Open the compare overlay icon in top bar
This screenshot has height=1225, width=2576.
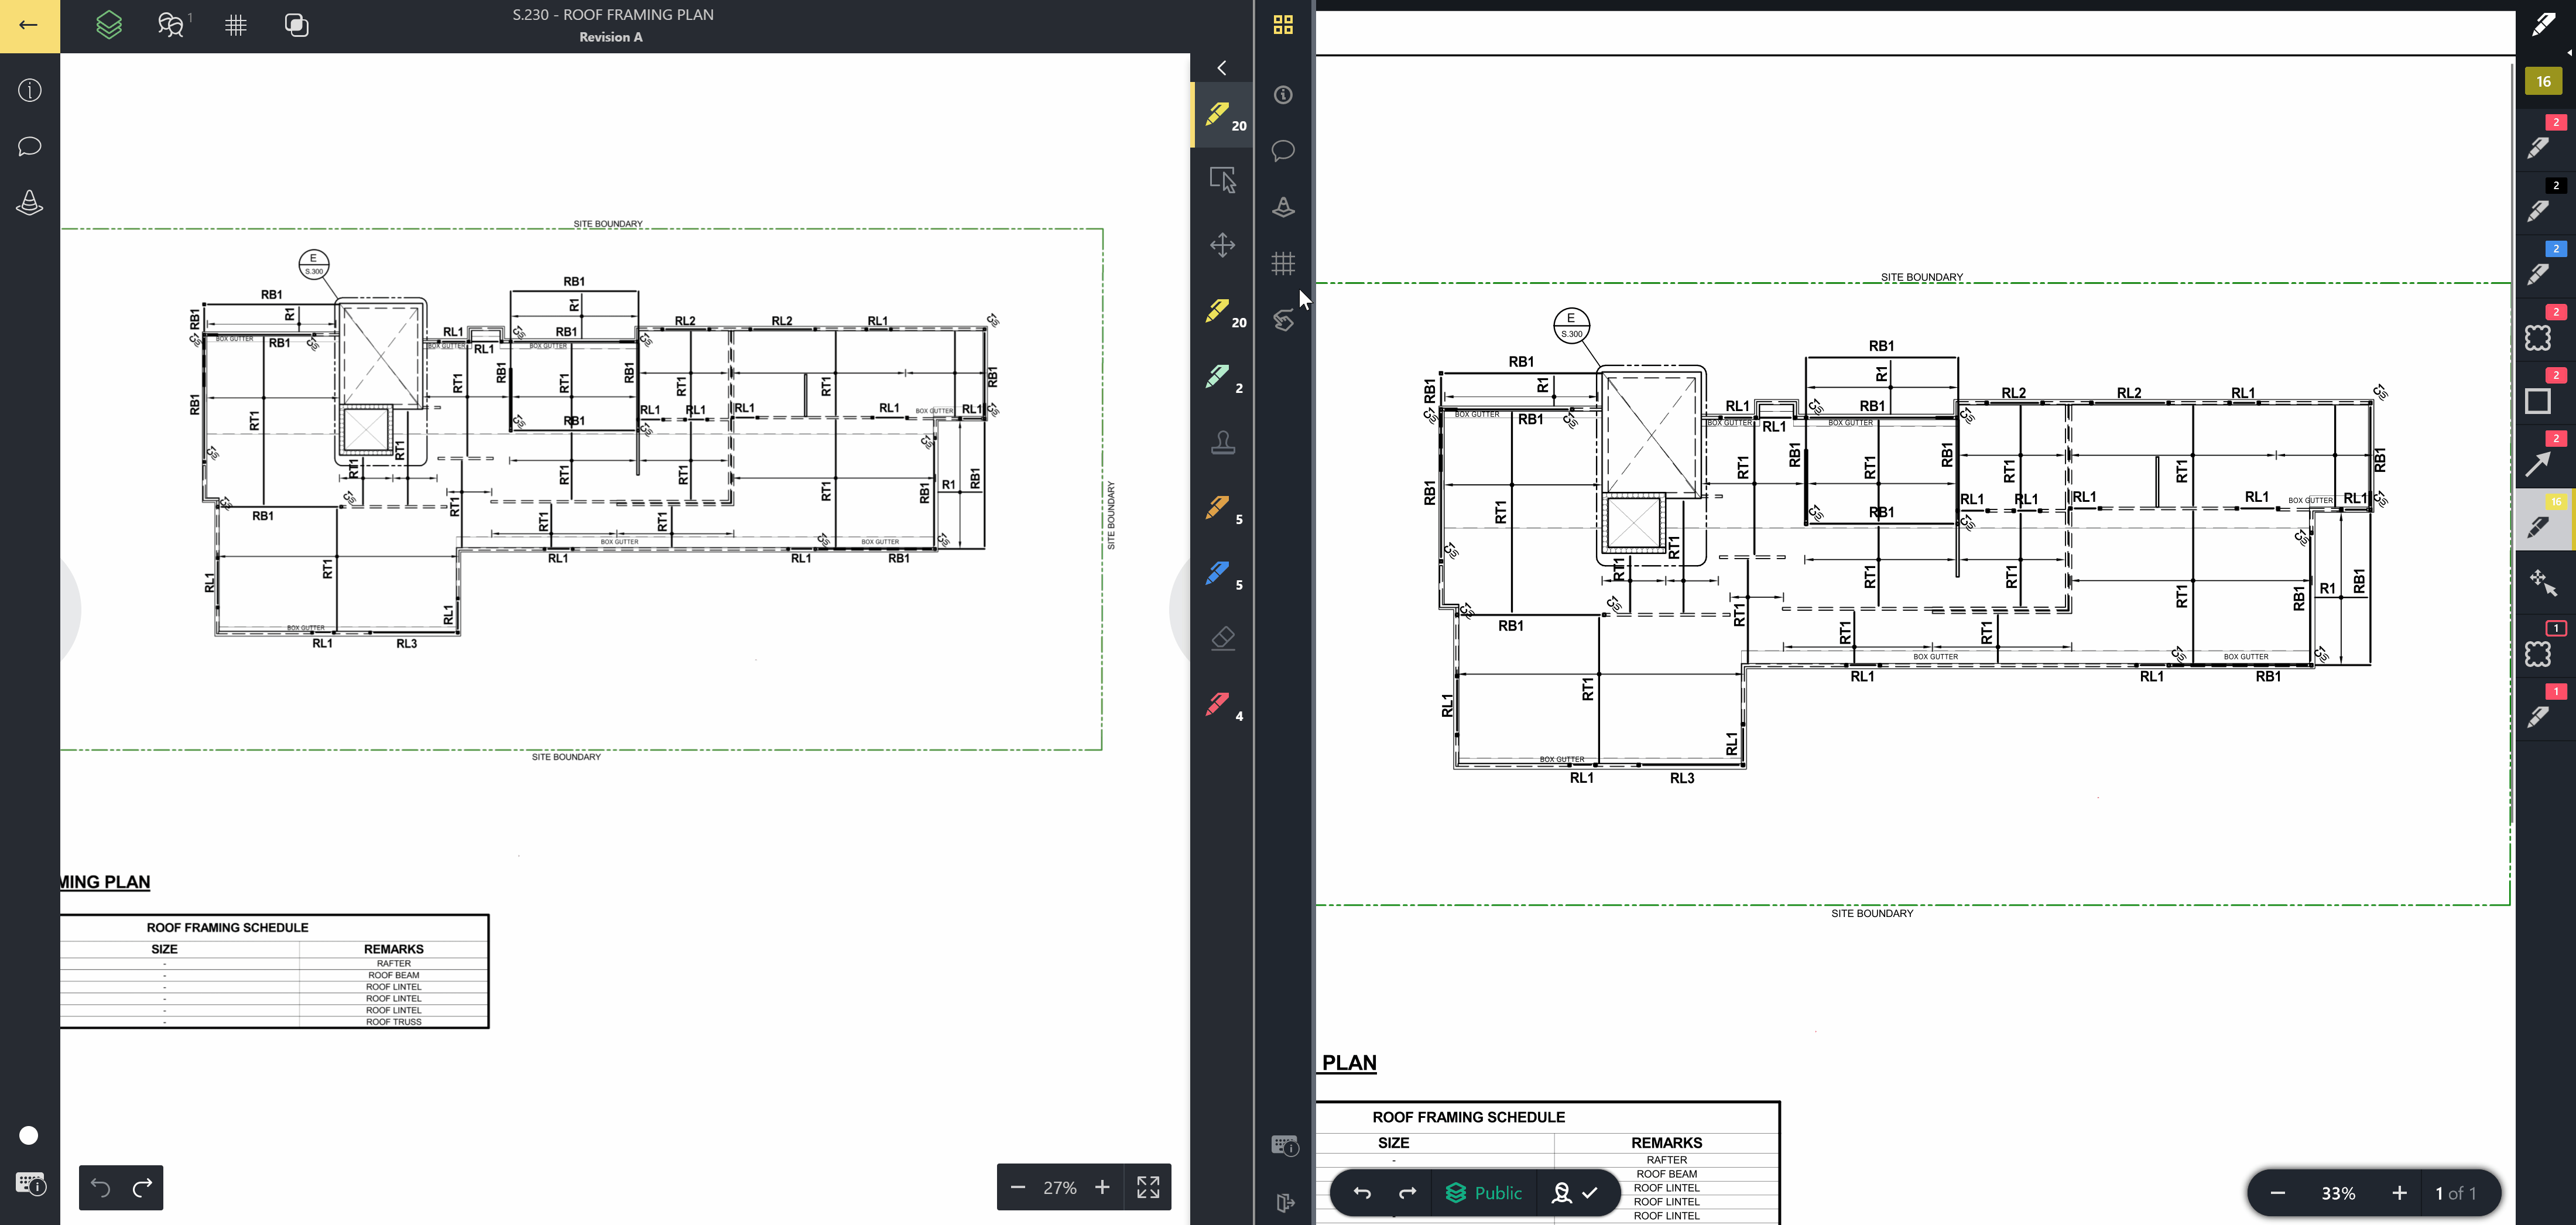point(297,25)
